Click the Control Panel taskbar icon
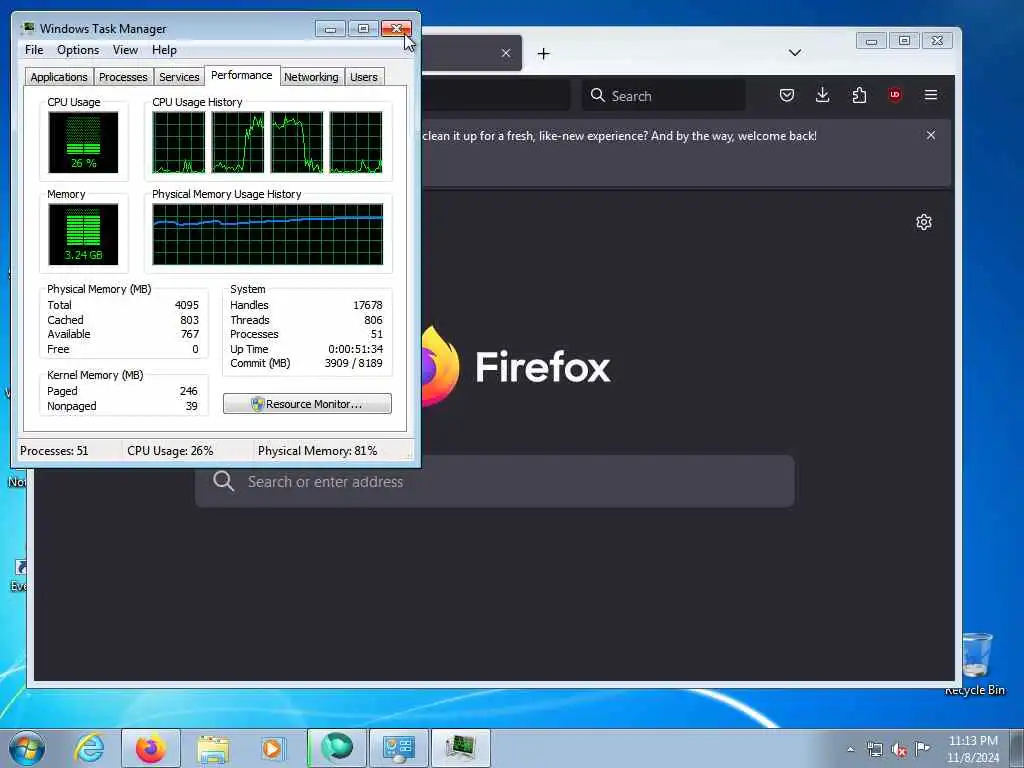 (x=398, y=748)
